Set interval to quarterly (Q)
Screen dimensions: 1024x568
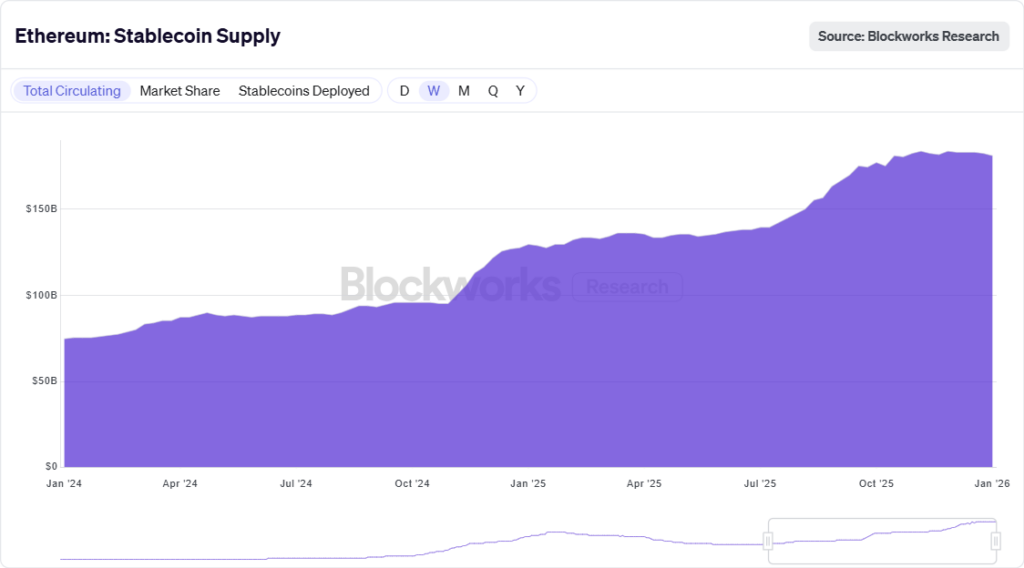pyautogui.click(x=493, y=91)
